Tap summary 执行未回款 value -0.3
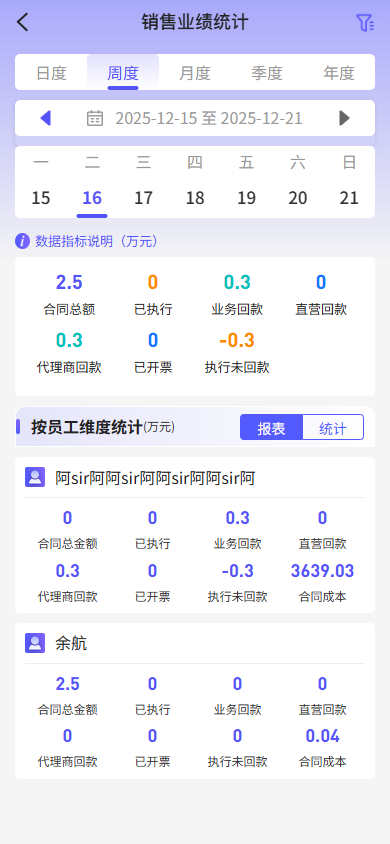 click(x=237, y=340)
